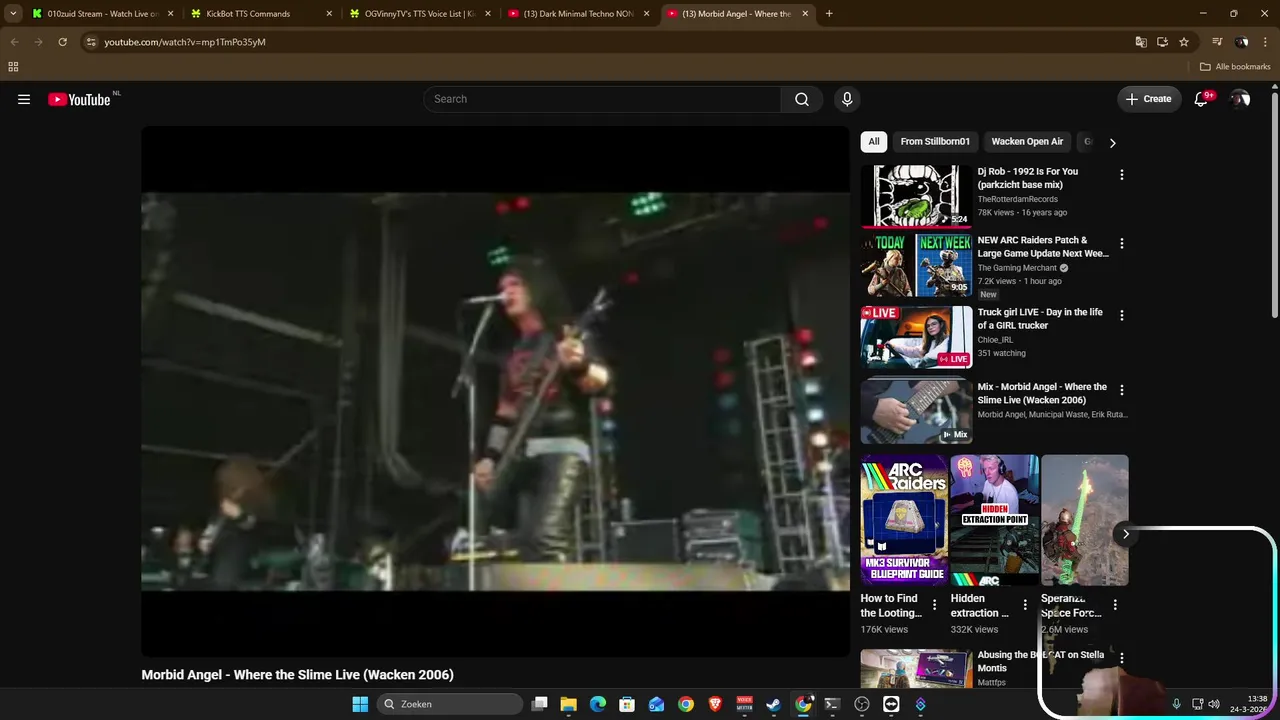Open Dj Rob 1992 Is For You thumbnail
The image size is (1280, 720).
(x=916, y=197)
